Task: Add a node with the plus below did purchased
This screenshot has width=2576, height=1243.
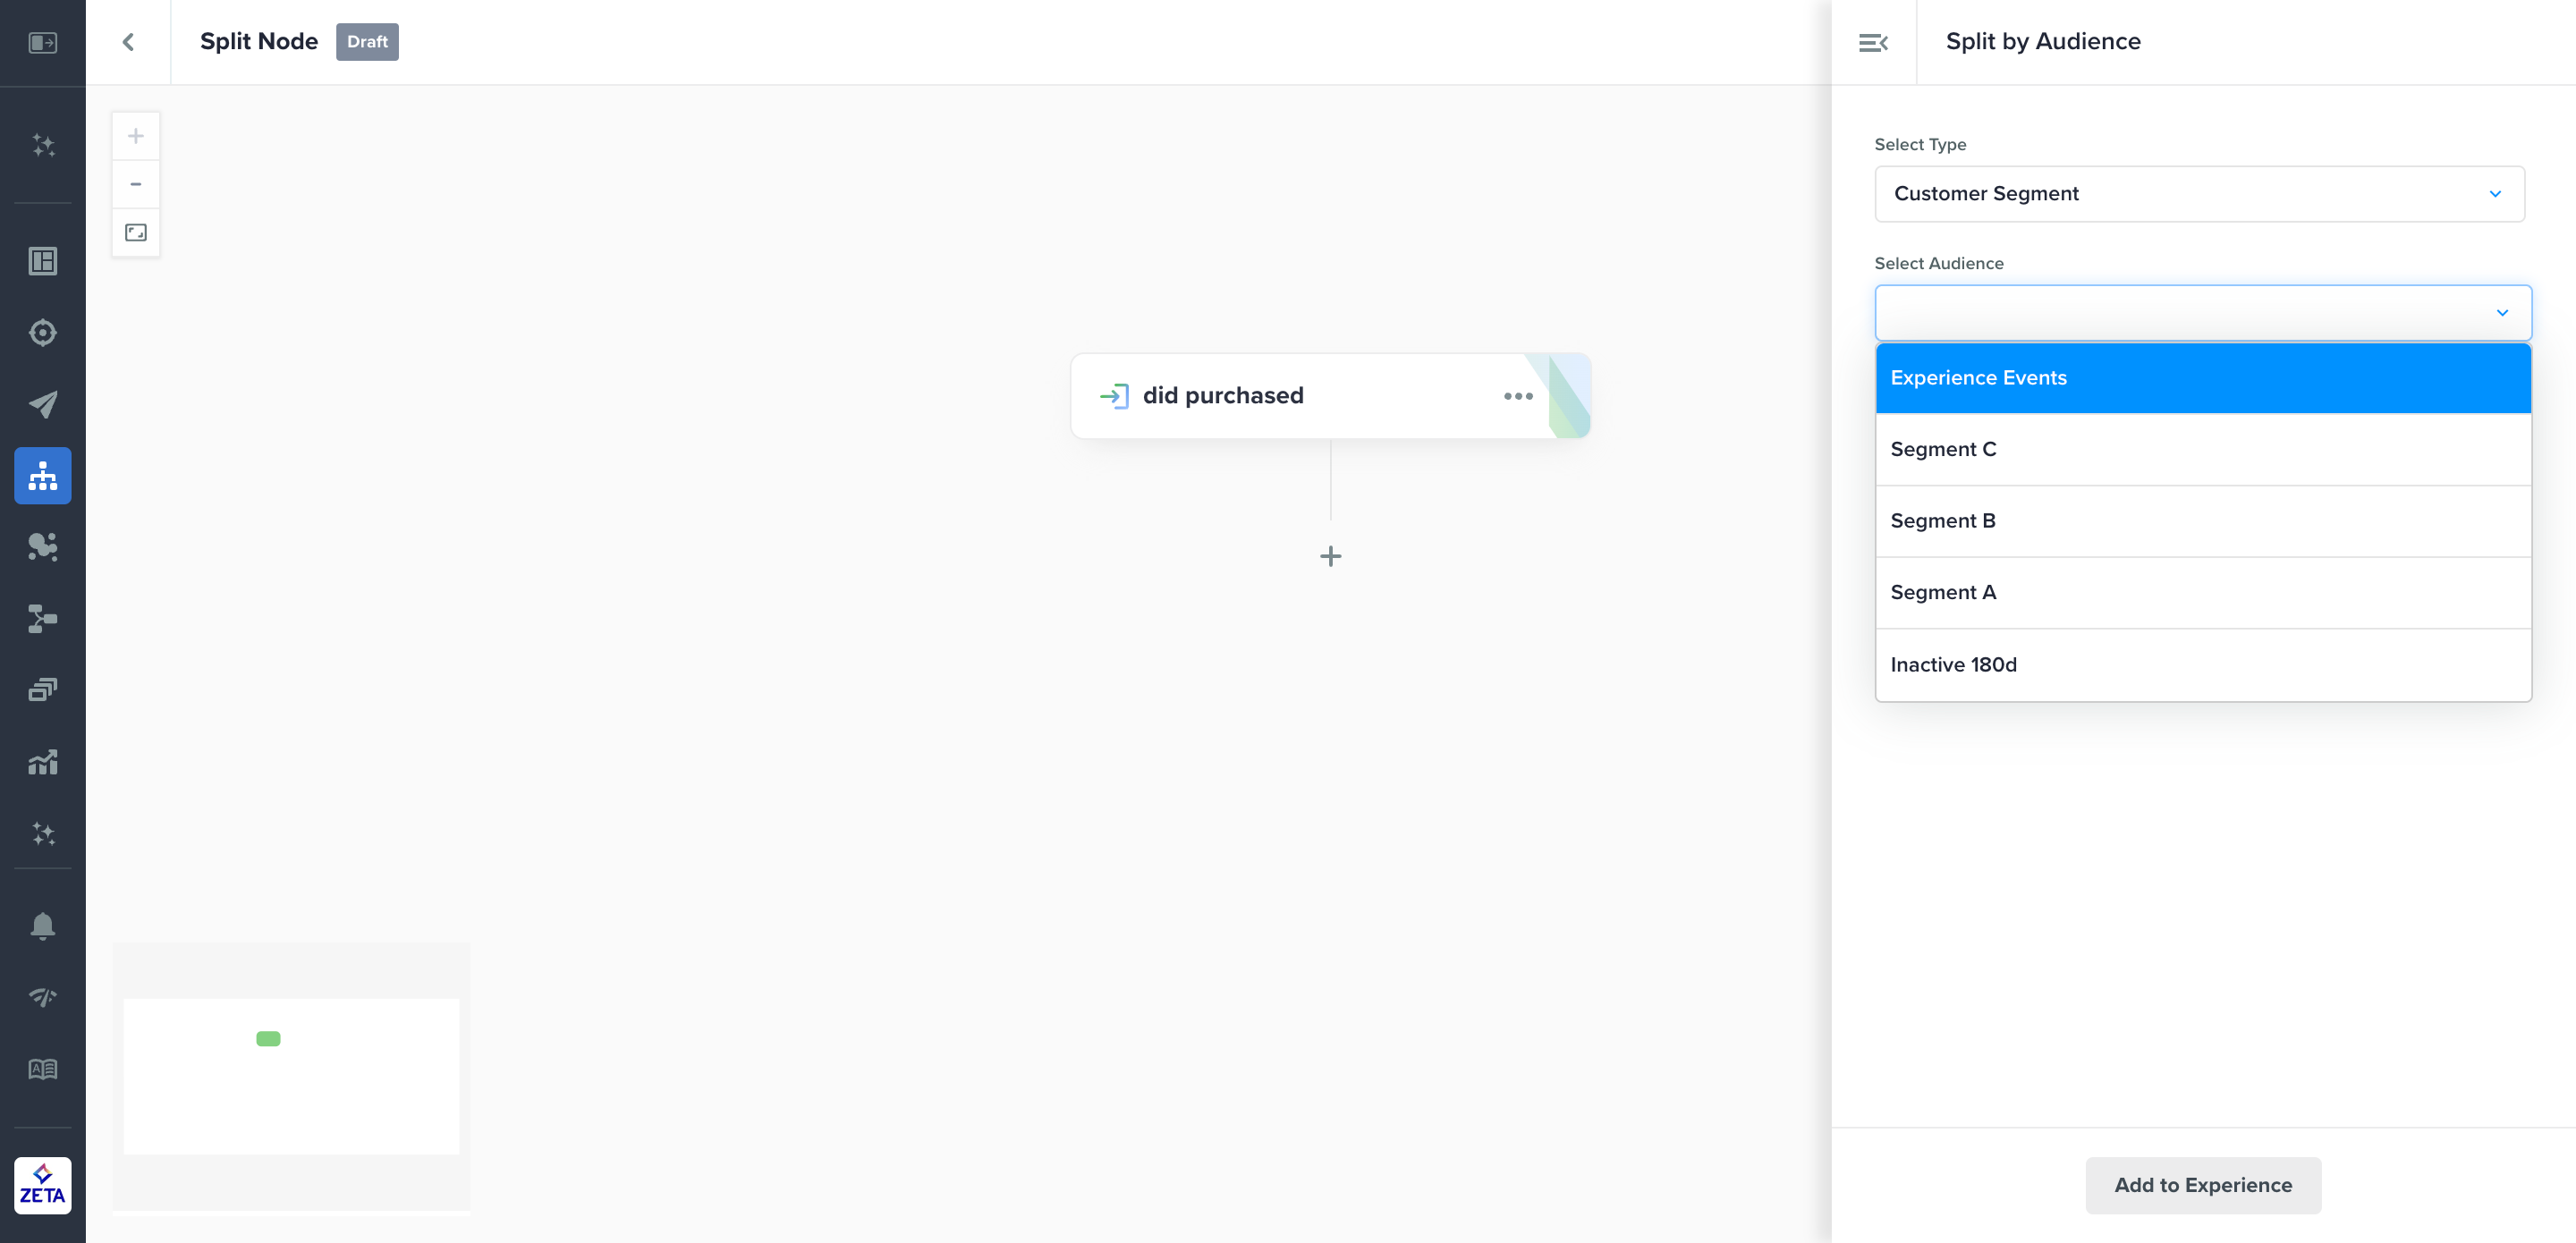Action: click(1331, 556)
